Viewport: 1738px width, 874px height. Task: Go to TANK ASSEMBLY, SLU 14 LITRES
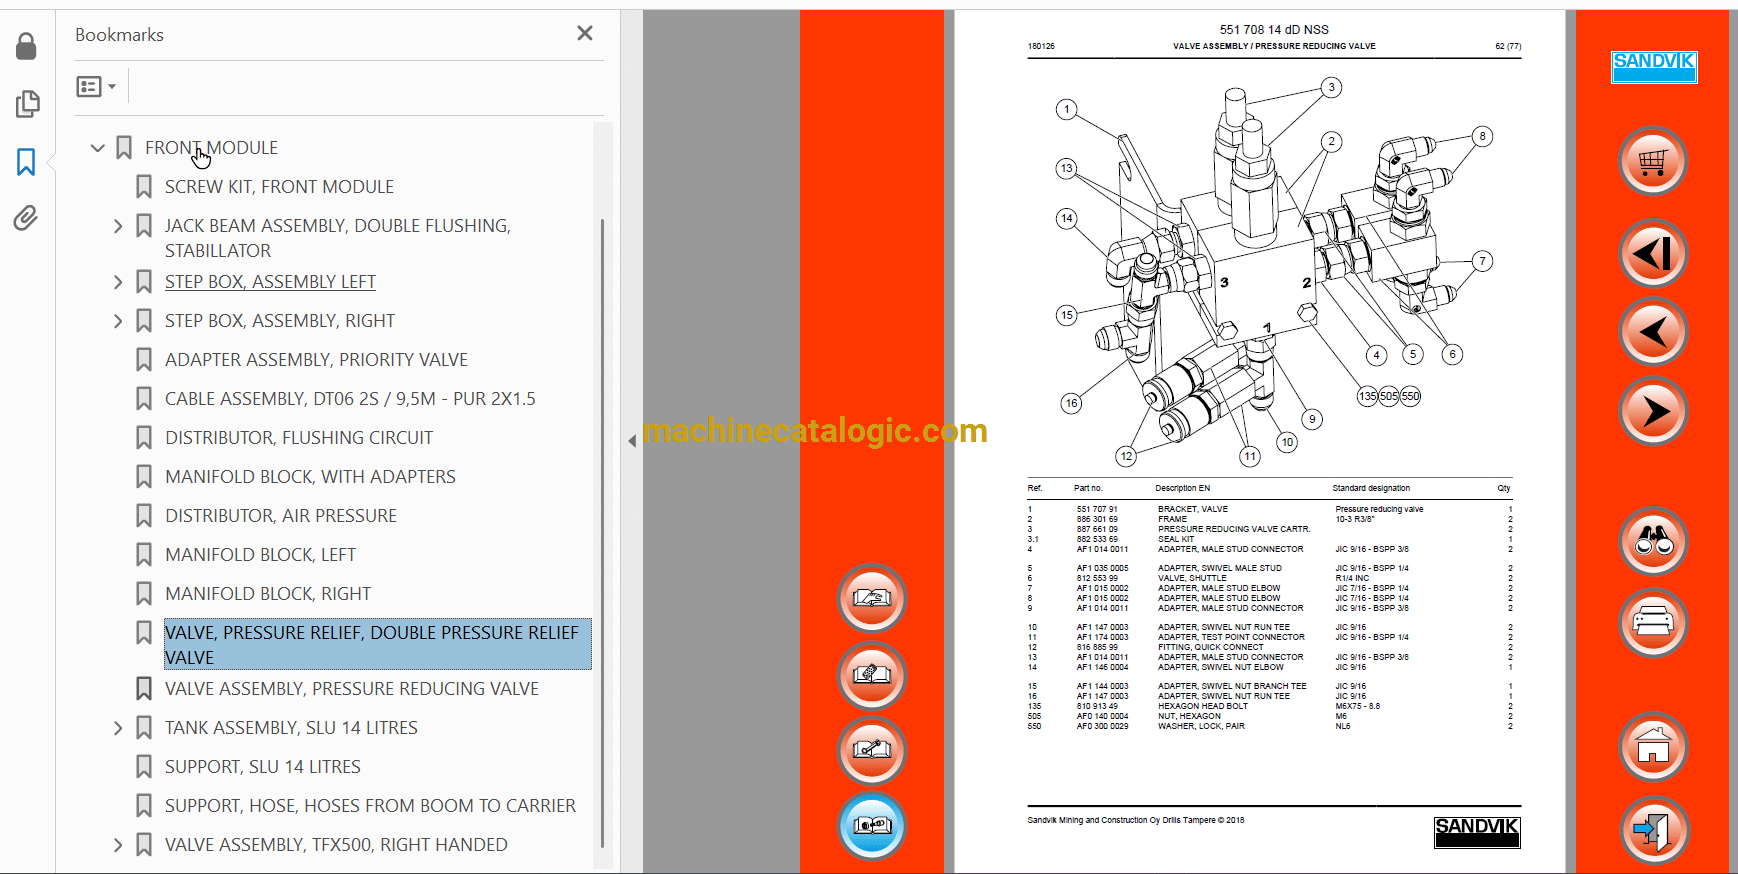(x=291, y=728)
